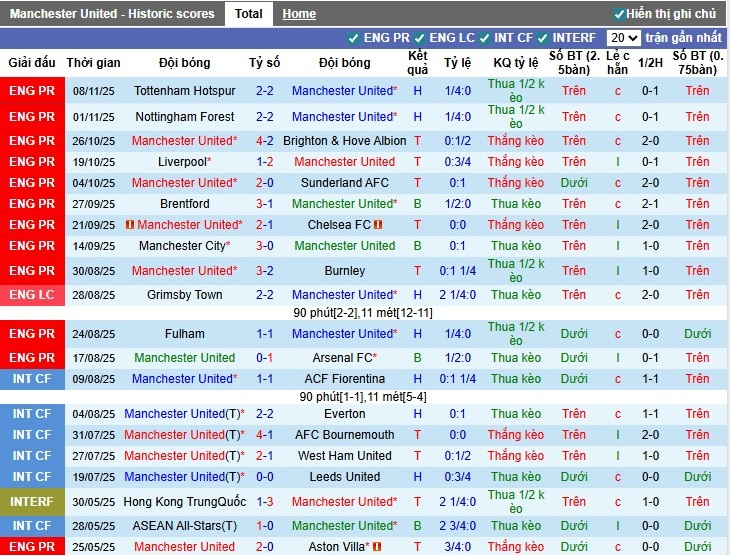The height and width of the screenshot is (556, 730).
Task: Click the 1/2H column header
Action: click(x=650, y=62)
